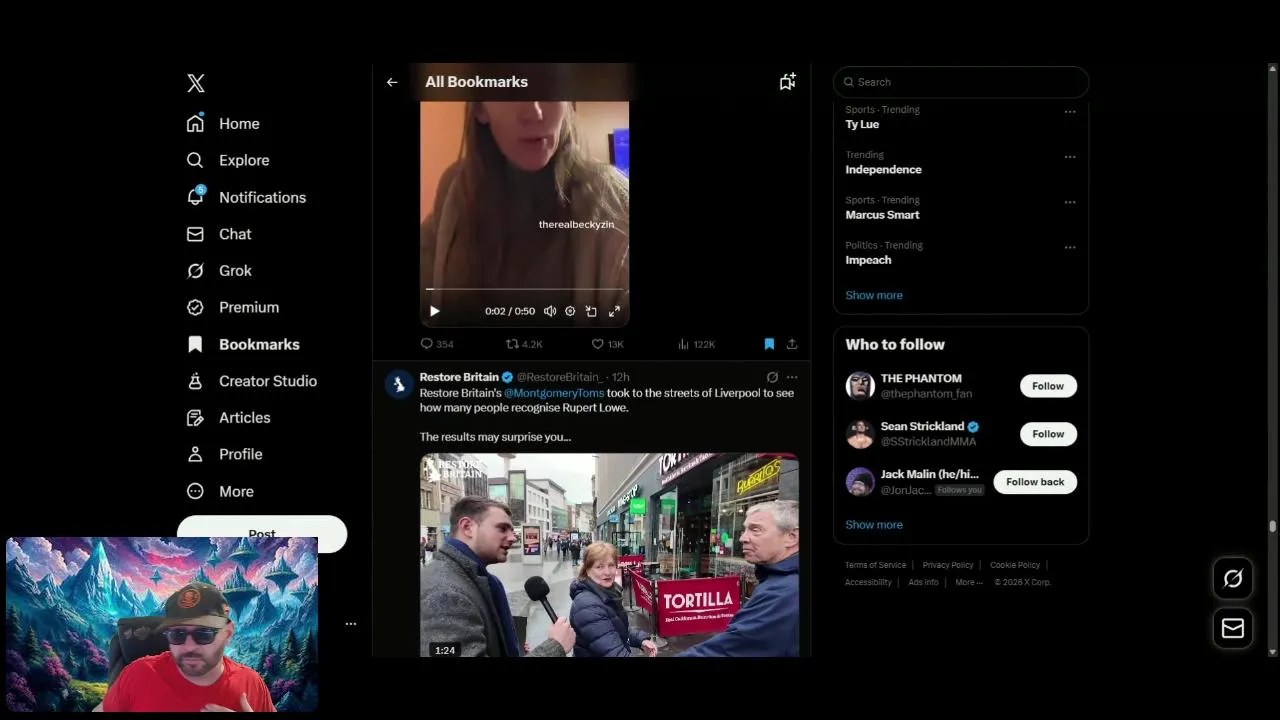Click the Creator Studio icon
Image resolution: width=1280 pixels, height=720 pixels.
[x=195, y=381]
